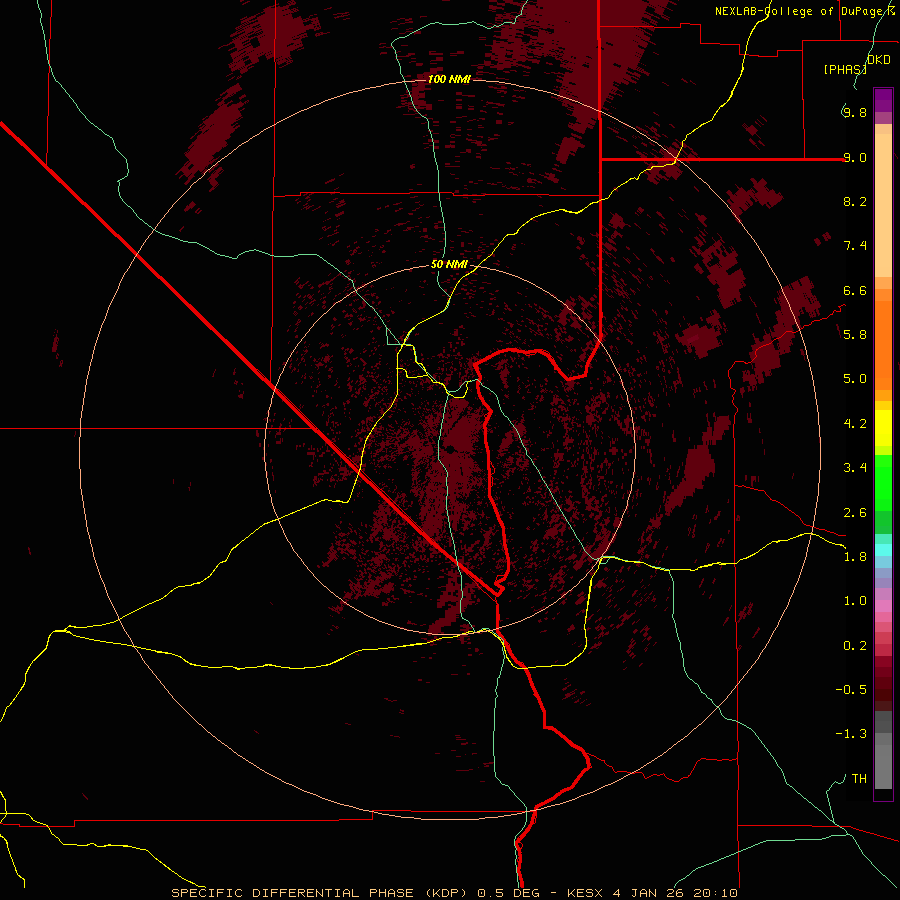Click the 1.8 value on color scale
Screen dimensions: 900x900
pyautogui.click(x=854, y=556)
